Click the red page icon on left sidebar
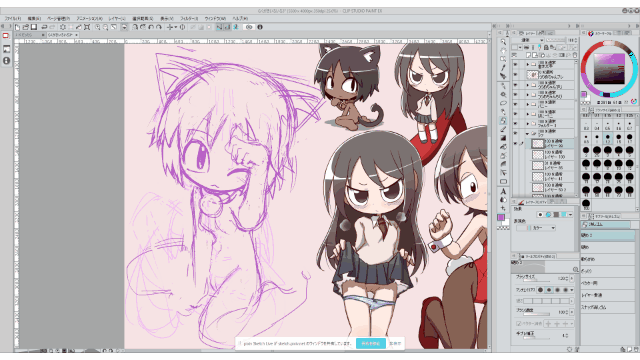 click(6, 36)
